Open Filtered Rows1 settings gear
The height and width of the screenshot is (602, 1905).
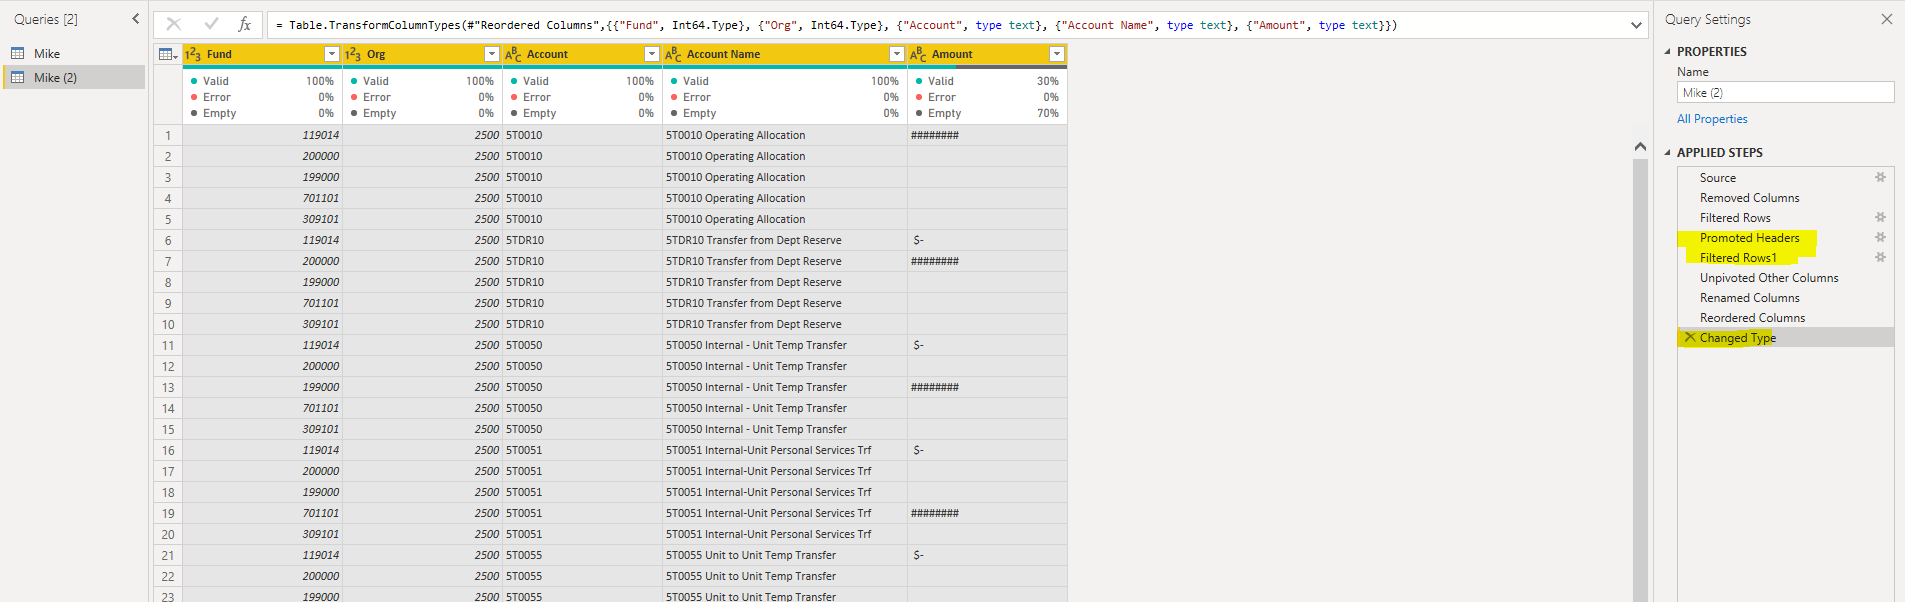click(x=1880, y=257)
